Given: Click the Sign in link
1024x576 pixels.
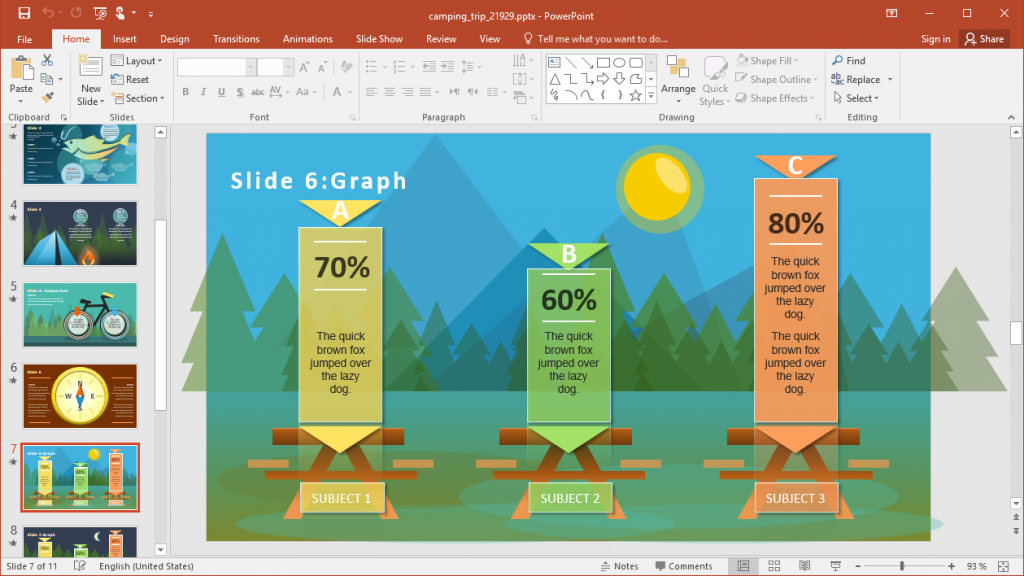Looking at the screenshot, I should [935, 38].
